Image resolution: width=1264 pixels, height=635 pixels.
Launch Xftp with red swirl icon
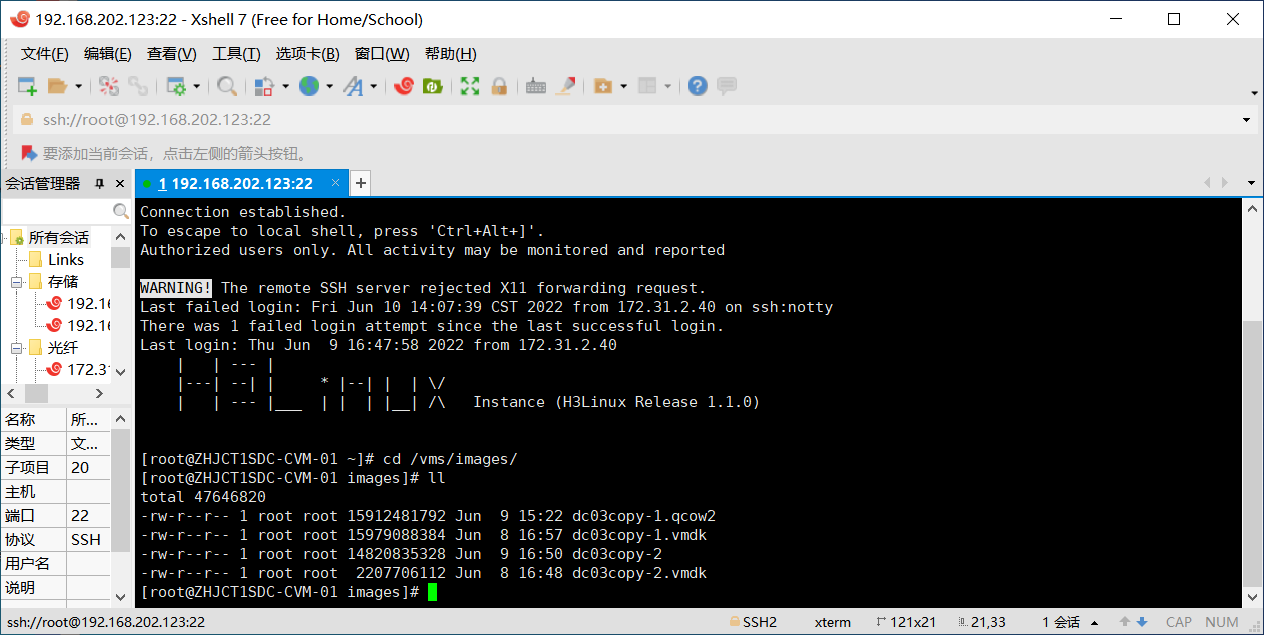404,86
